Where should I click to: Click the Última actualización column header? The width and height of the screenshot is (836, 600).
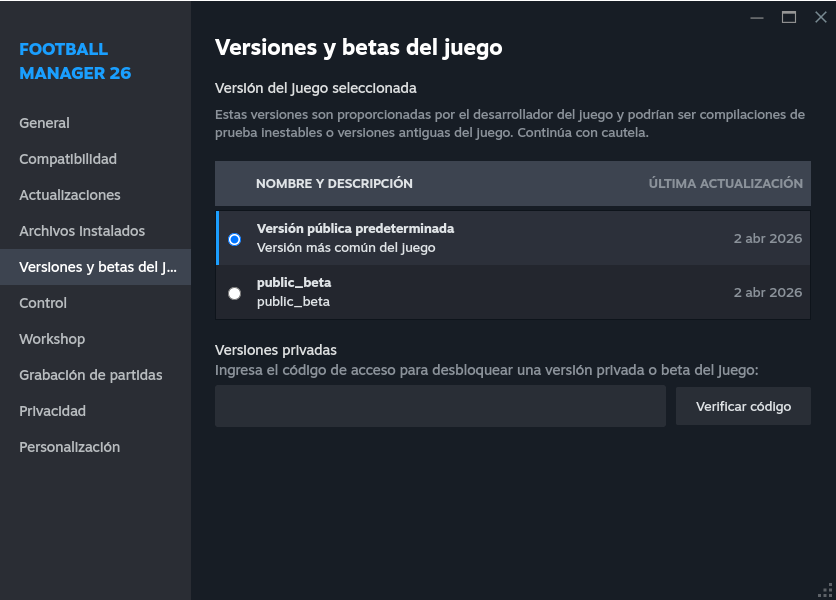click(x=726, y=183)
